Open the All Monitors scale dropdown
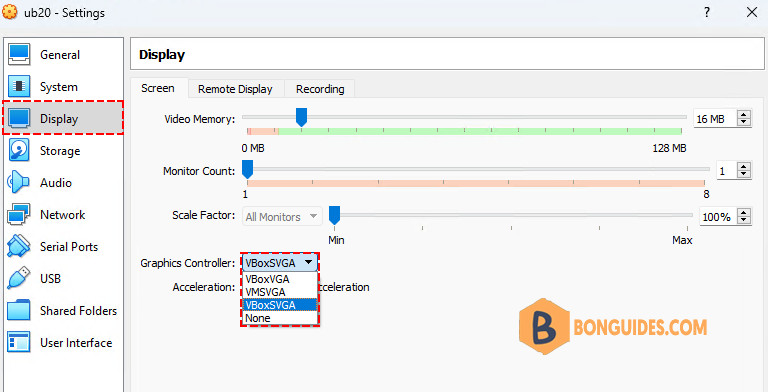The image size is (768, 392). click(282, 217)
